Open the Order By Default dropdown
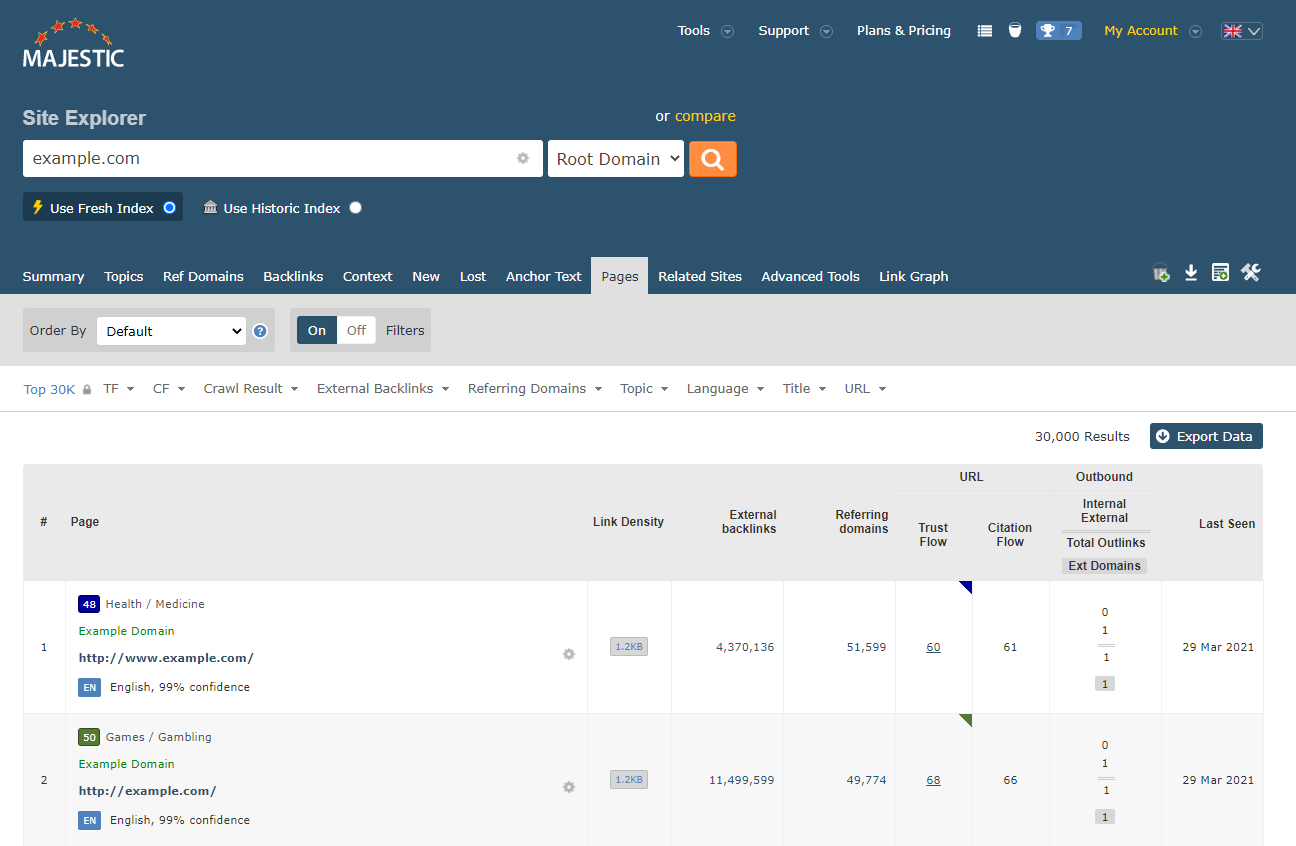The height and width of the screenshot is (846, 1296). click(x=171, y=331)
